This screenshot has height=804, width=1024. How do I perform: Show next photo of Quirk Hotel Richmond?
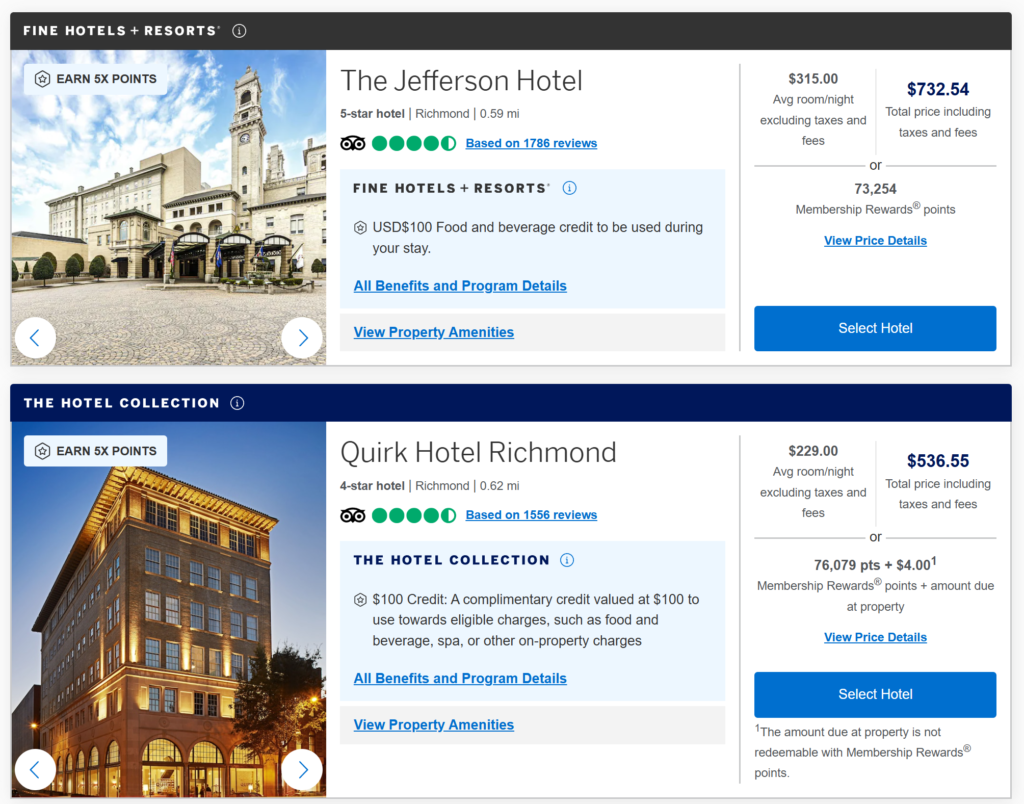(302, 770)
